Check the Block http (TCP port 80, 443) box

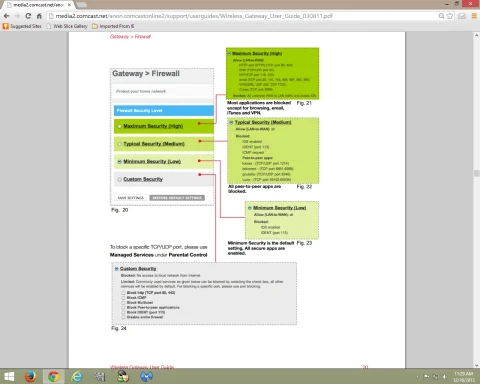[x=123, y=293]
